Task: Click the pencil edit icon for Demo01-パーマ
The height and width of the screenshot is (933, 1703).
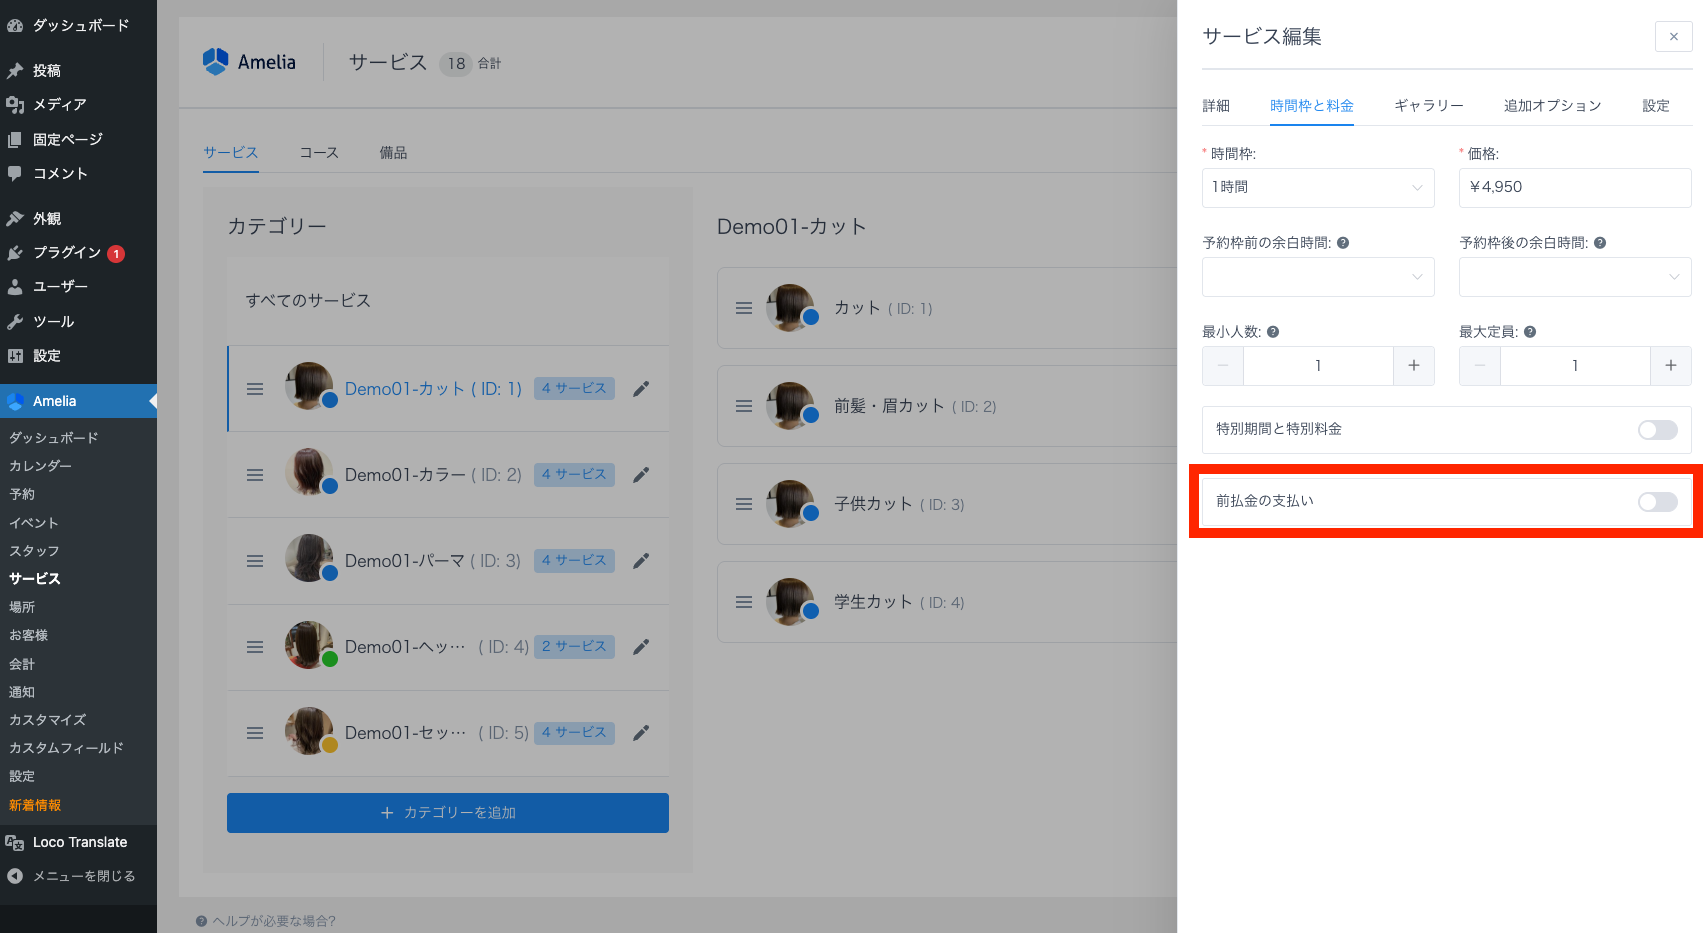Action: point(641,561)
